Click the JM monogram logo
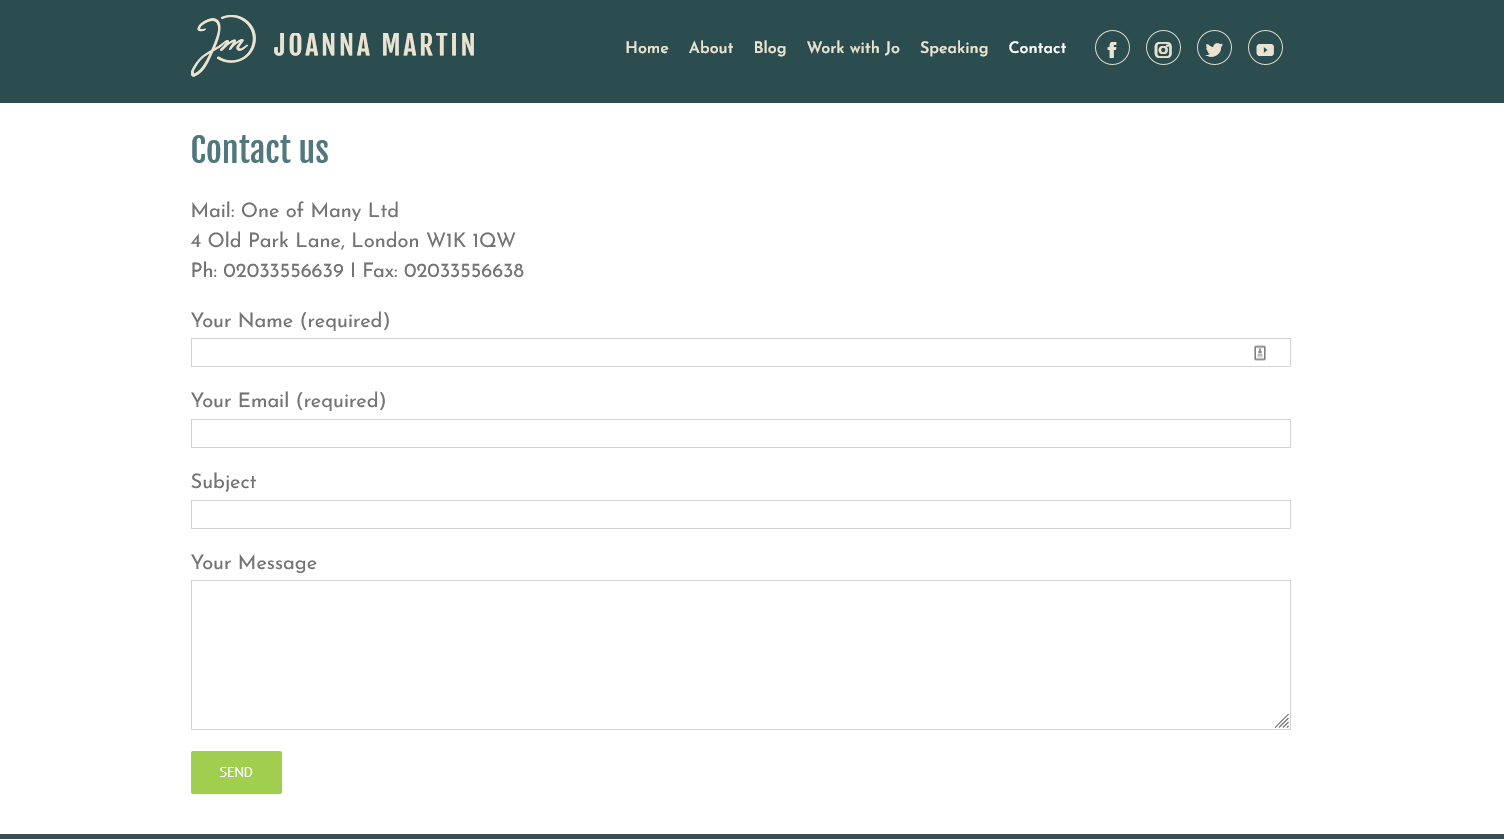Image resolution: width=1504 pixels, height=839 pixels. point(223,46)
